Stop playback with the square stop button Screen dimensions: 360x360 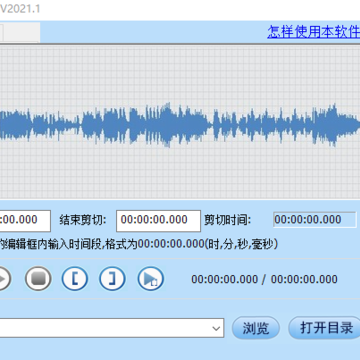coord(38,279)
